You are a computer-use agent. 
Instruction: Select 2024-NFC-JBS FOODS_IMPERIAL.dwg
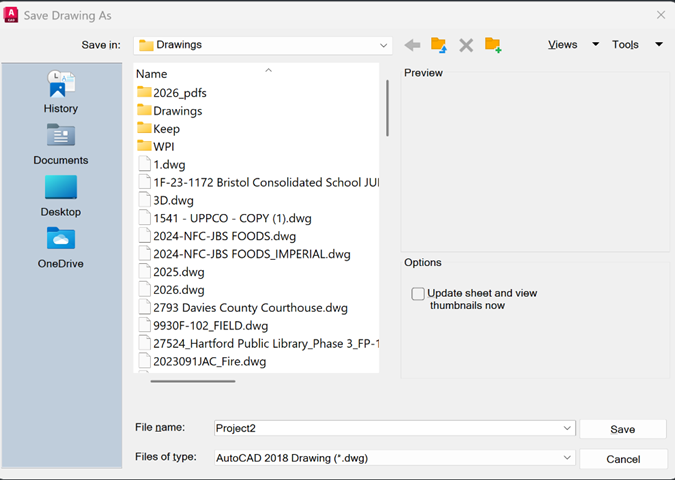(244, 254)
